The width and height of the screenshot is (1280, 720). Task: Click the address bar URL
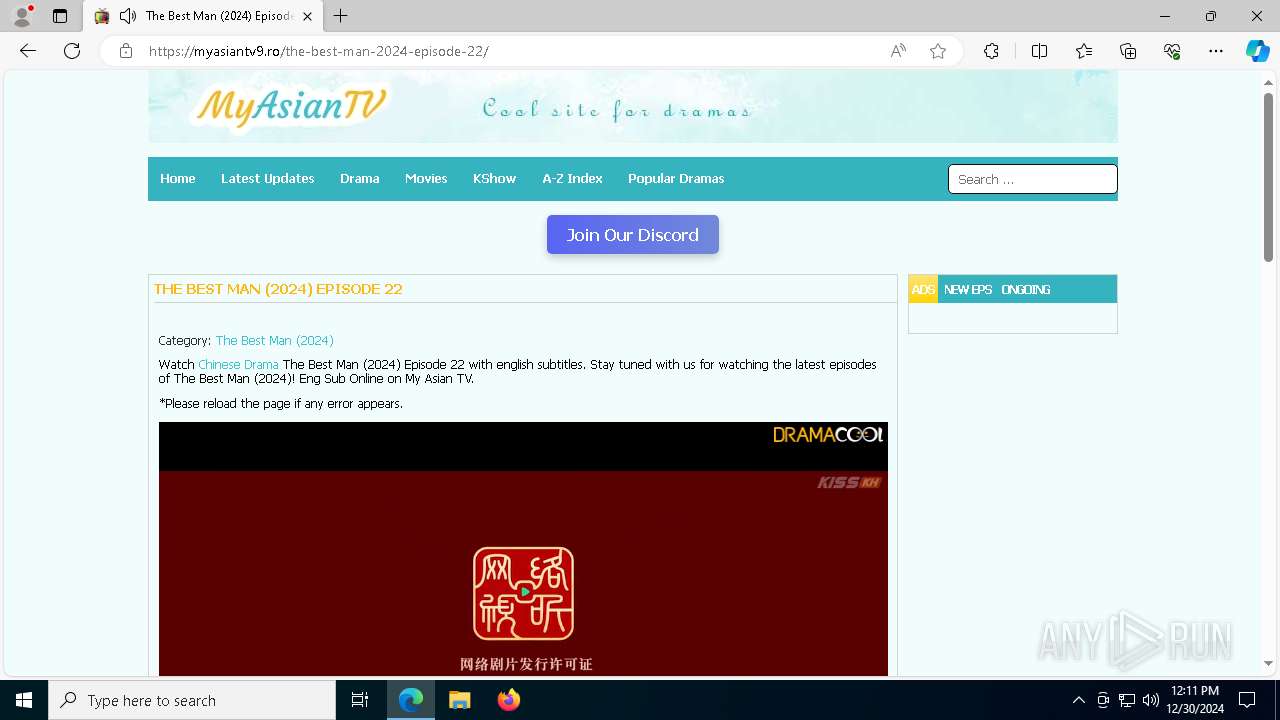[x=319, y=51]
